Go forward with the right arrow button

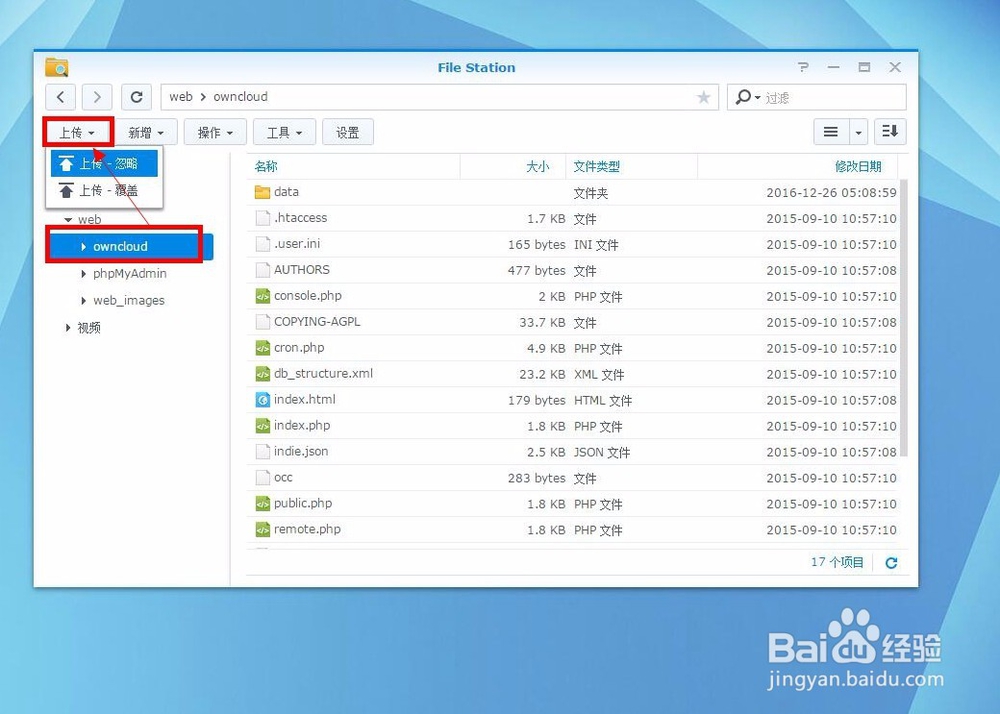coord(97,97)
